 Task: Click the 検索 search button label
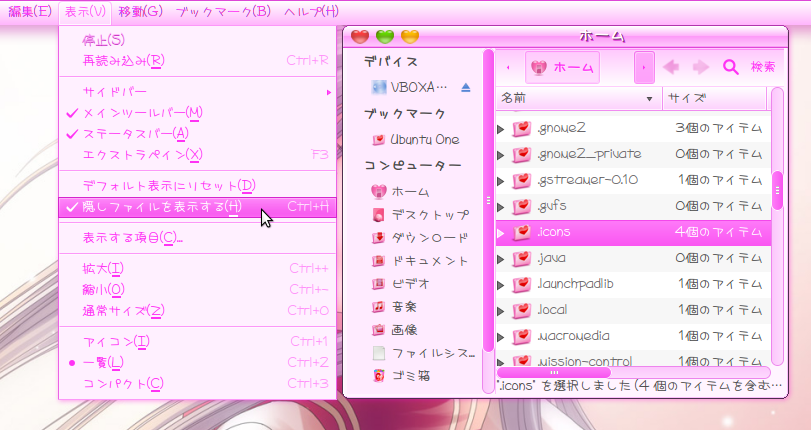coord(763,67)
